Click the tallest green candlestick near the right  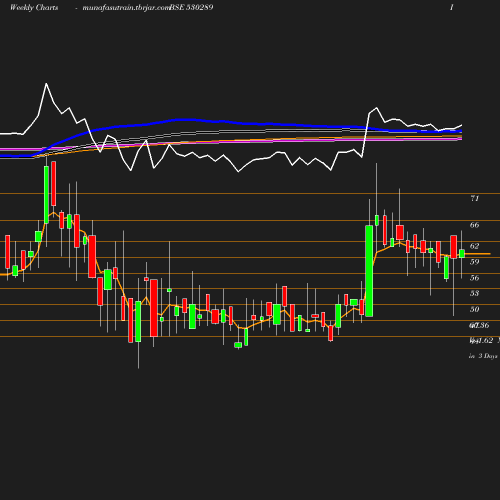pyautogui.click(x=369, y=271)
